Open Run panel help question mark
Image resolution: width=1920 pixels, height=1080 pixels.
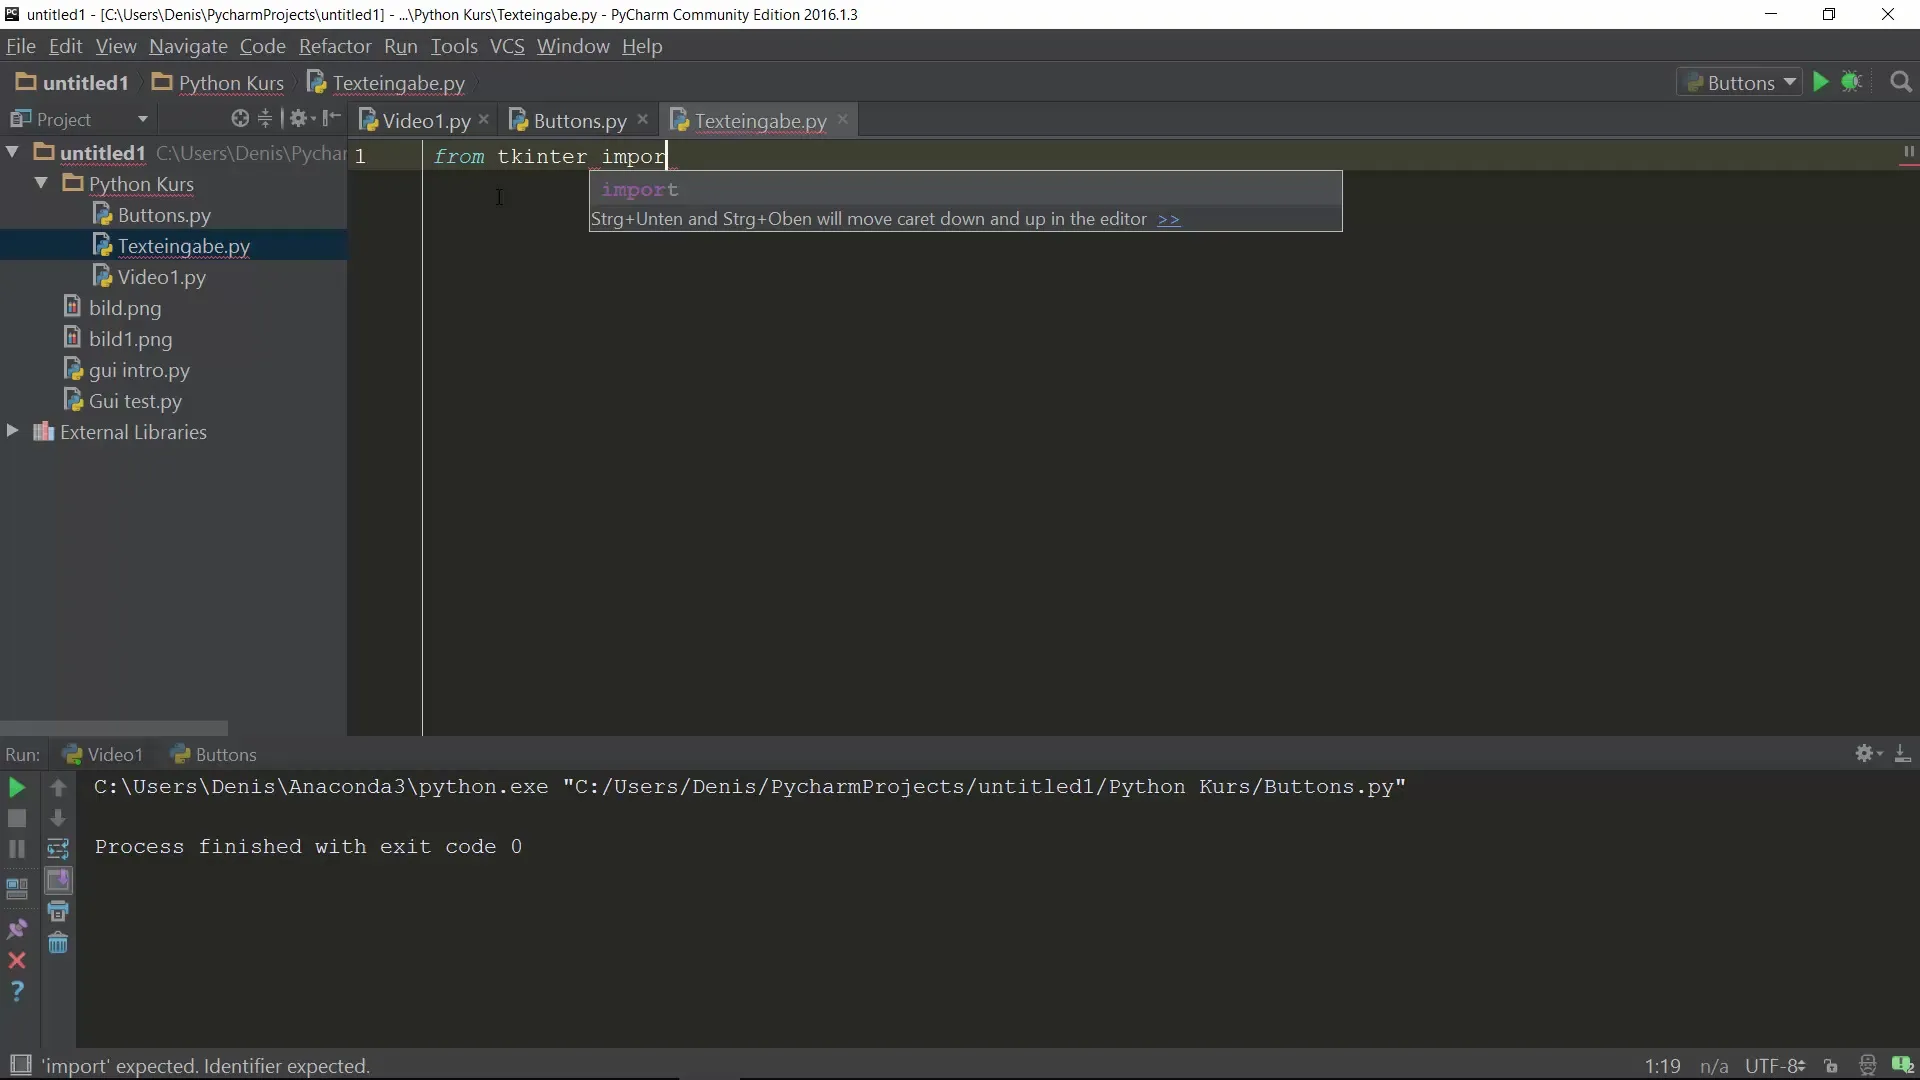tap(17, 991)
